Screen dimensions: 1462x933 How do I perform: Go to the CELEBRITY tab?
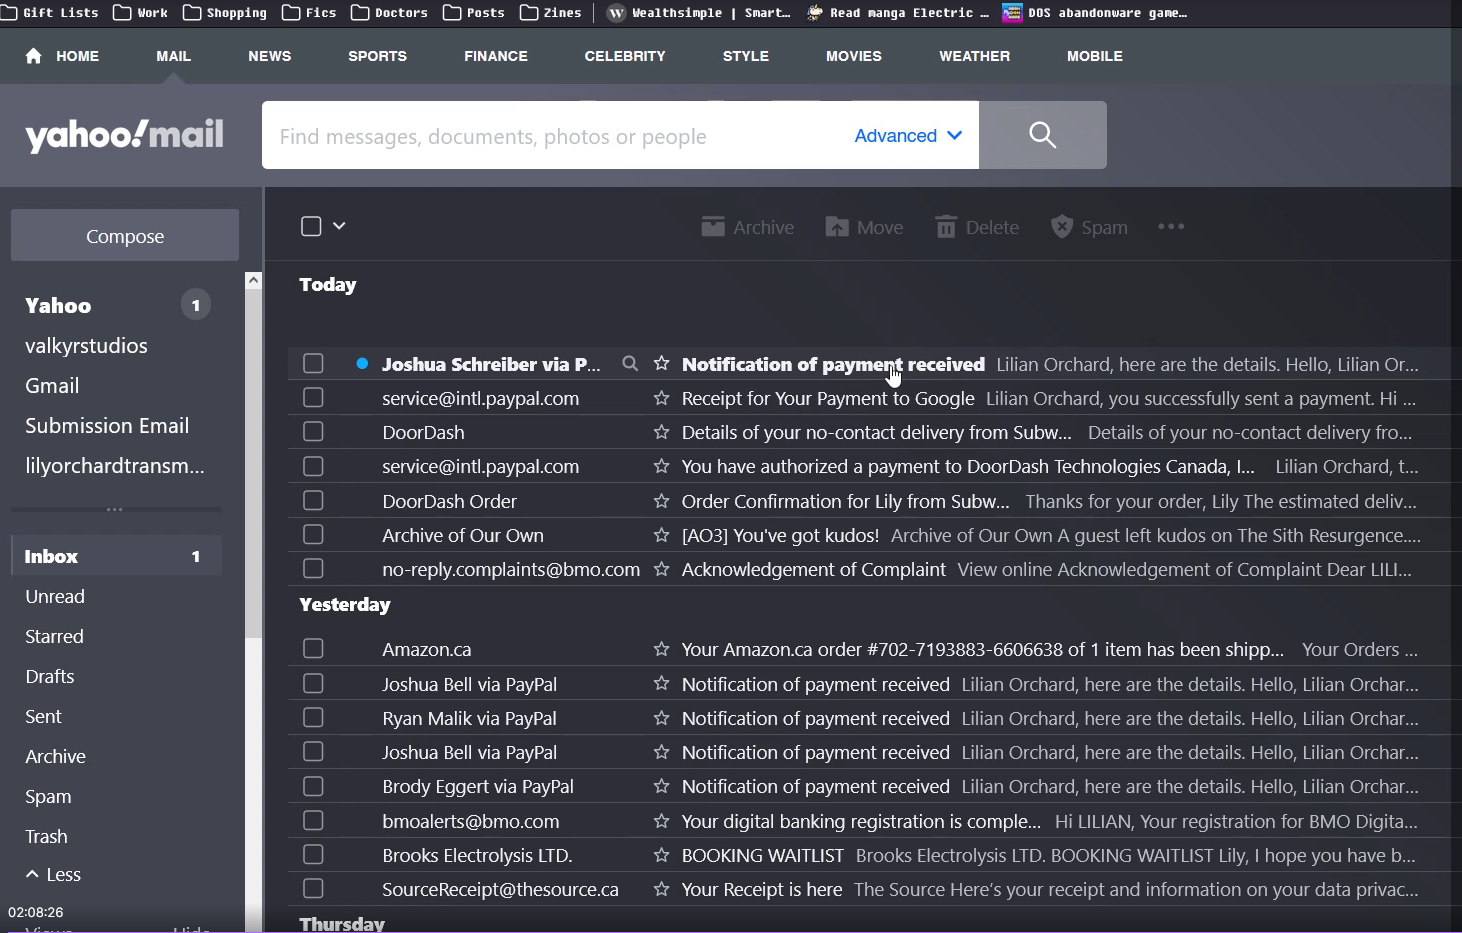(625, 56)
